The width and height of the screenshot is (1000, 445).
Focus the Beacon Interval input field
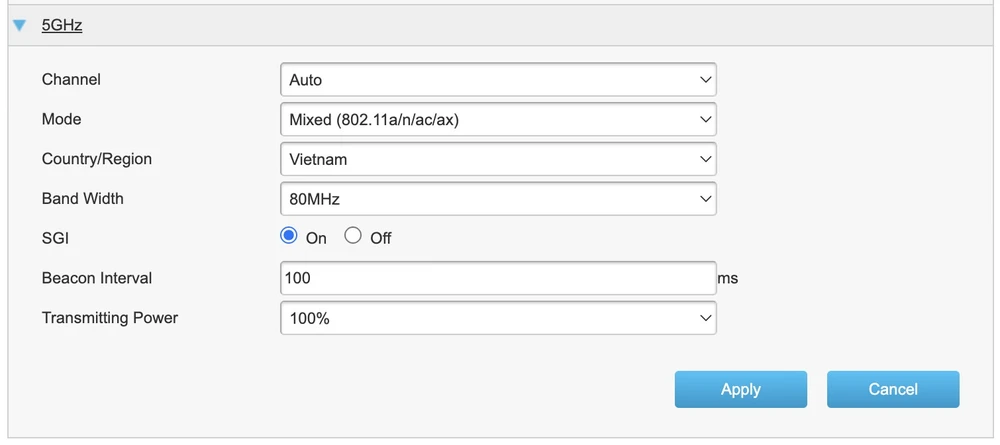pos(498,278)
